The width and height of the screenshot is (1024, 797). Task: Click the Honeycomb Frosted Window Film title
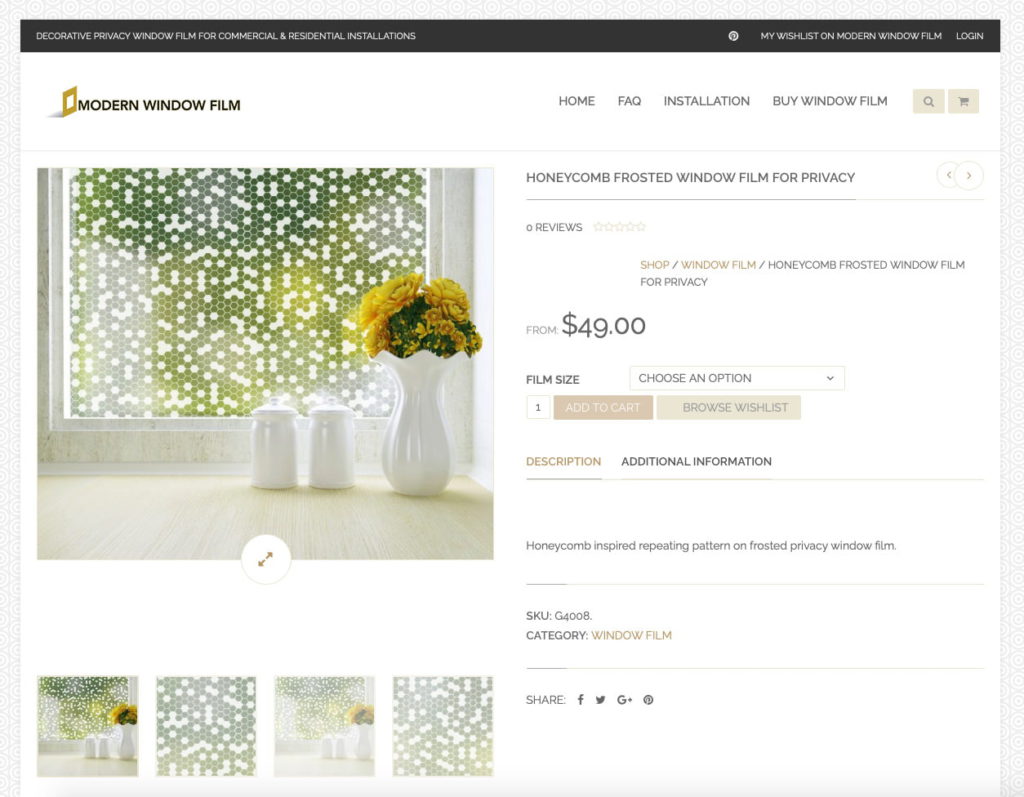pos(690,178)
